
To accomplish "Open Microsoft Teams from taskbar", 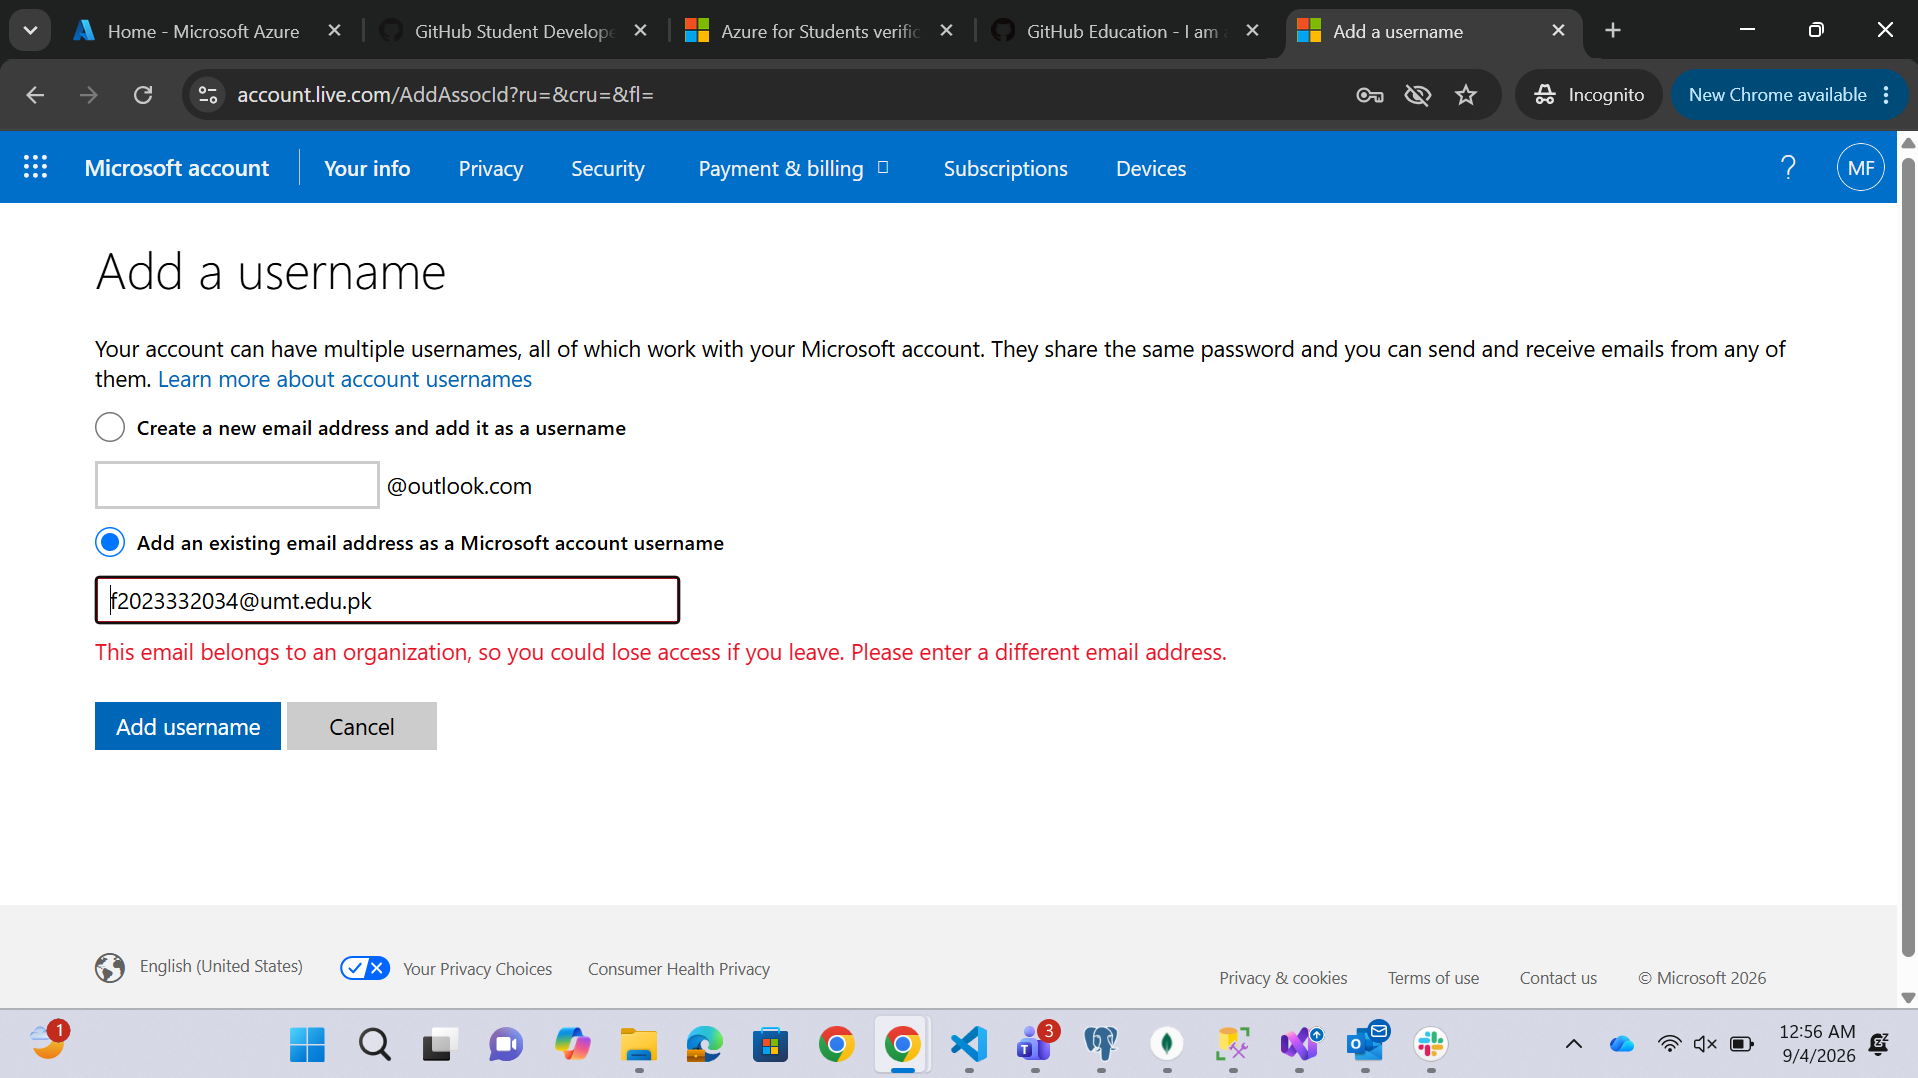I will [1035, 1045].
